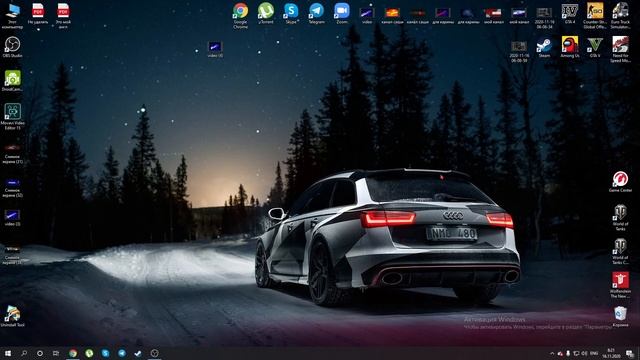Screen dimensions: 640x360
Task: Open the Skype desktop shortcut
Action: (x=291, y=13)
